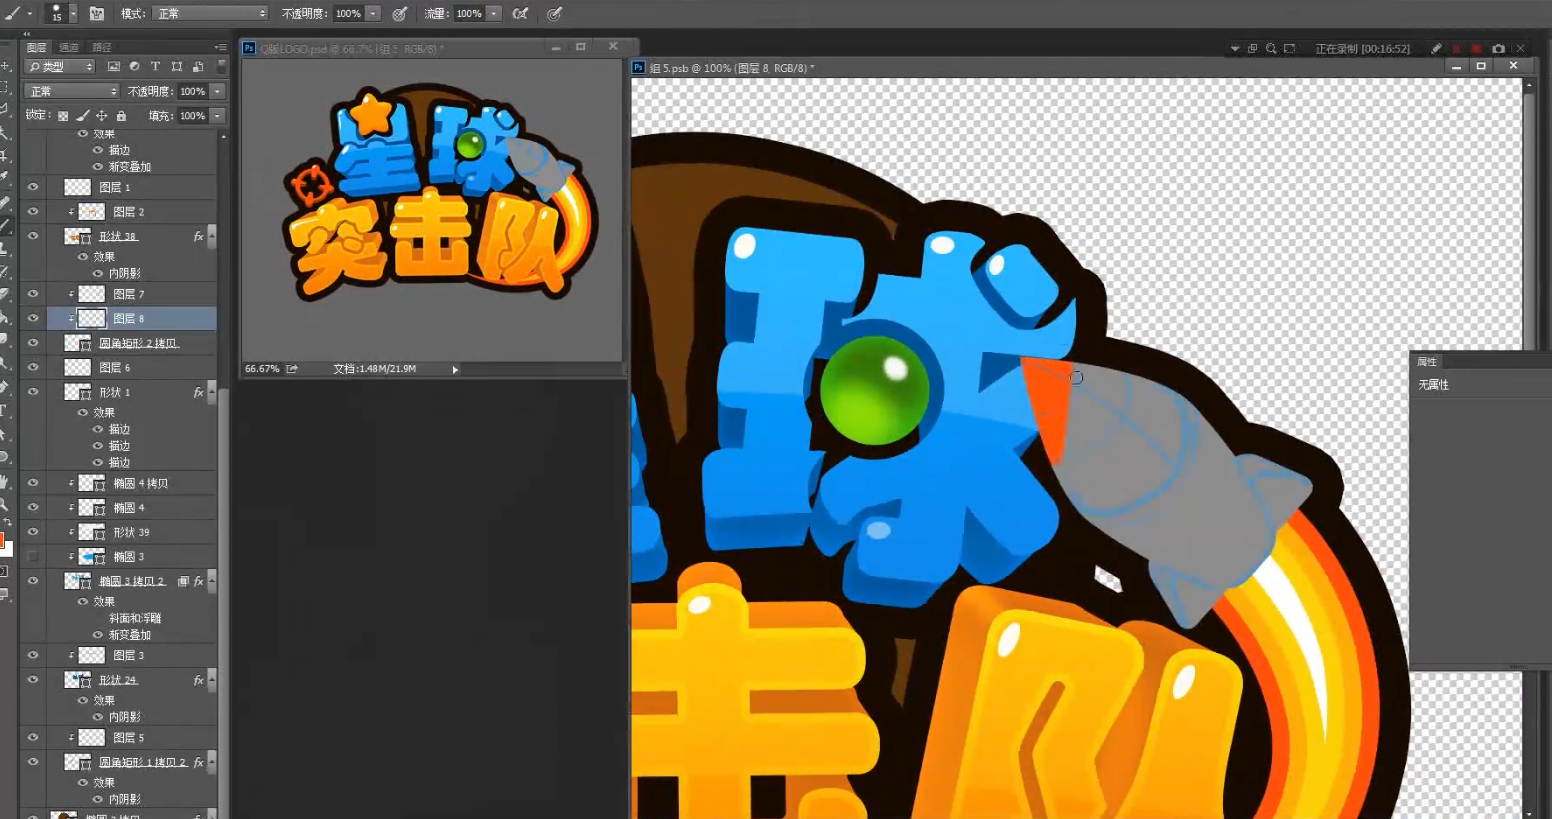Screen dimensions: 1552x819
Task: Filter layers by adjustment layer icon
Action: pos(134,66)
